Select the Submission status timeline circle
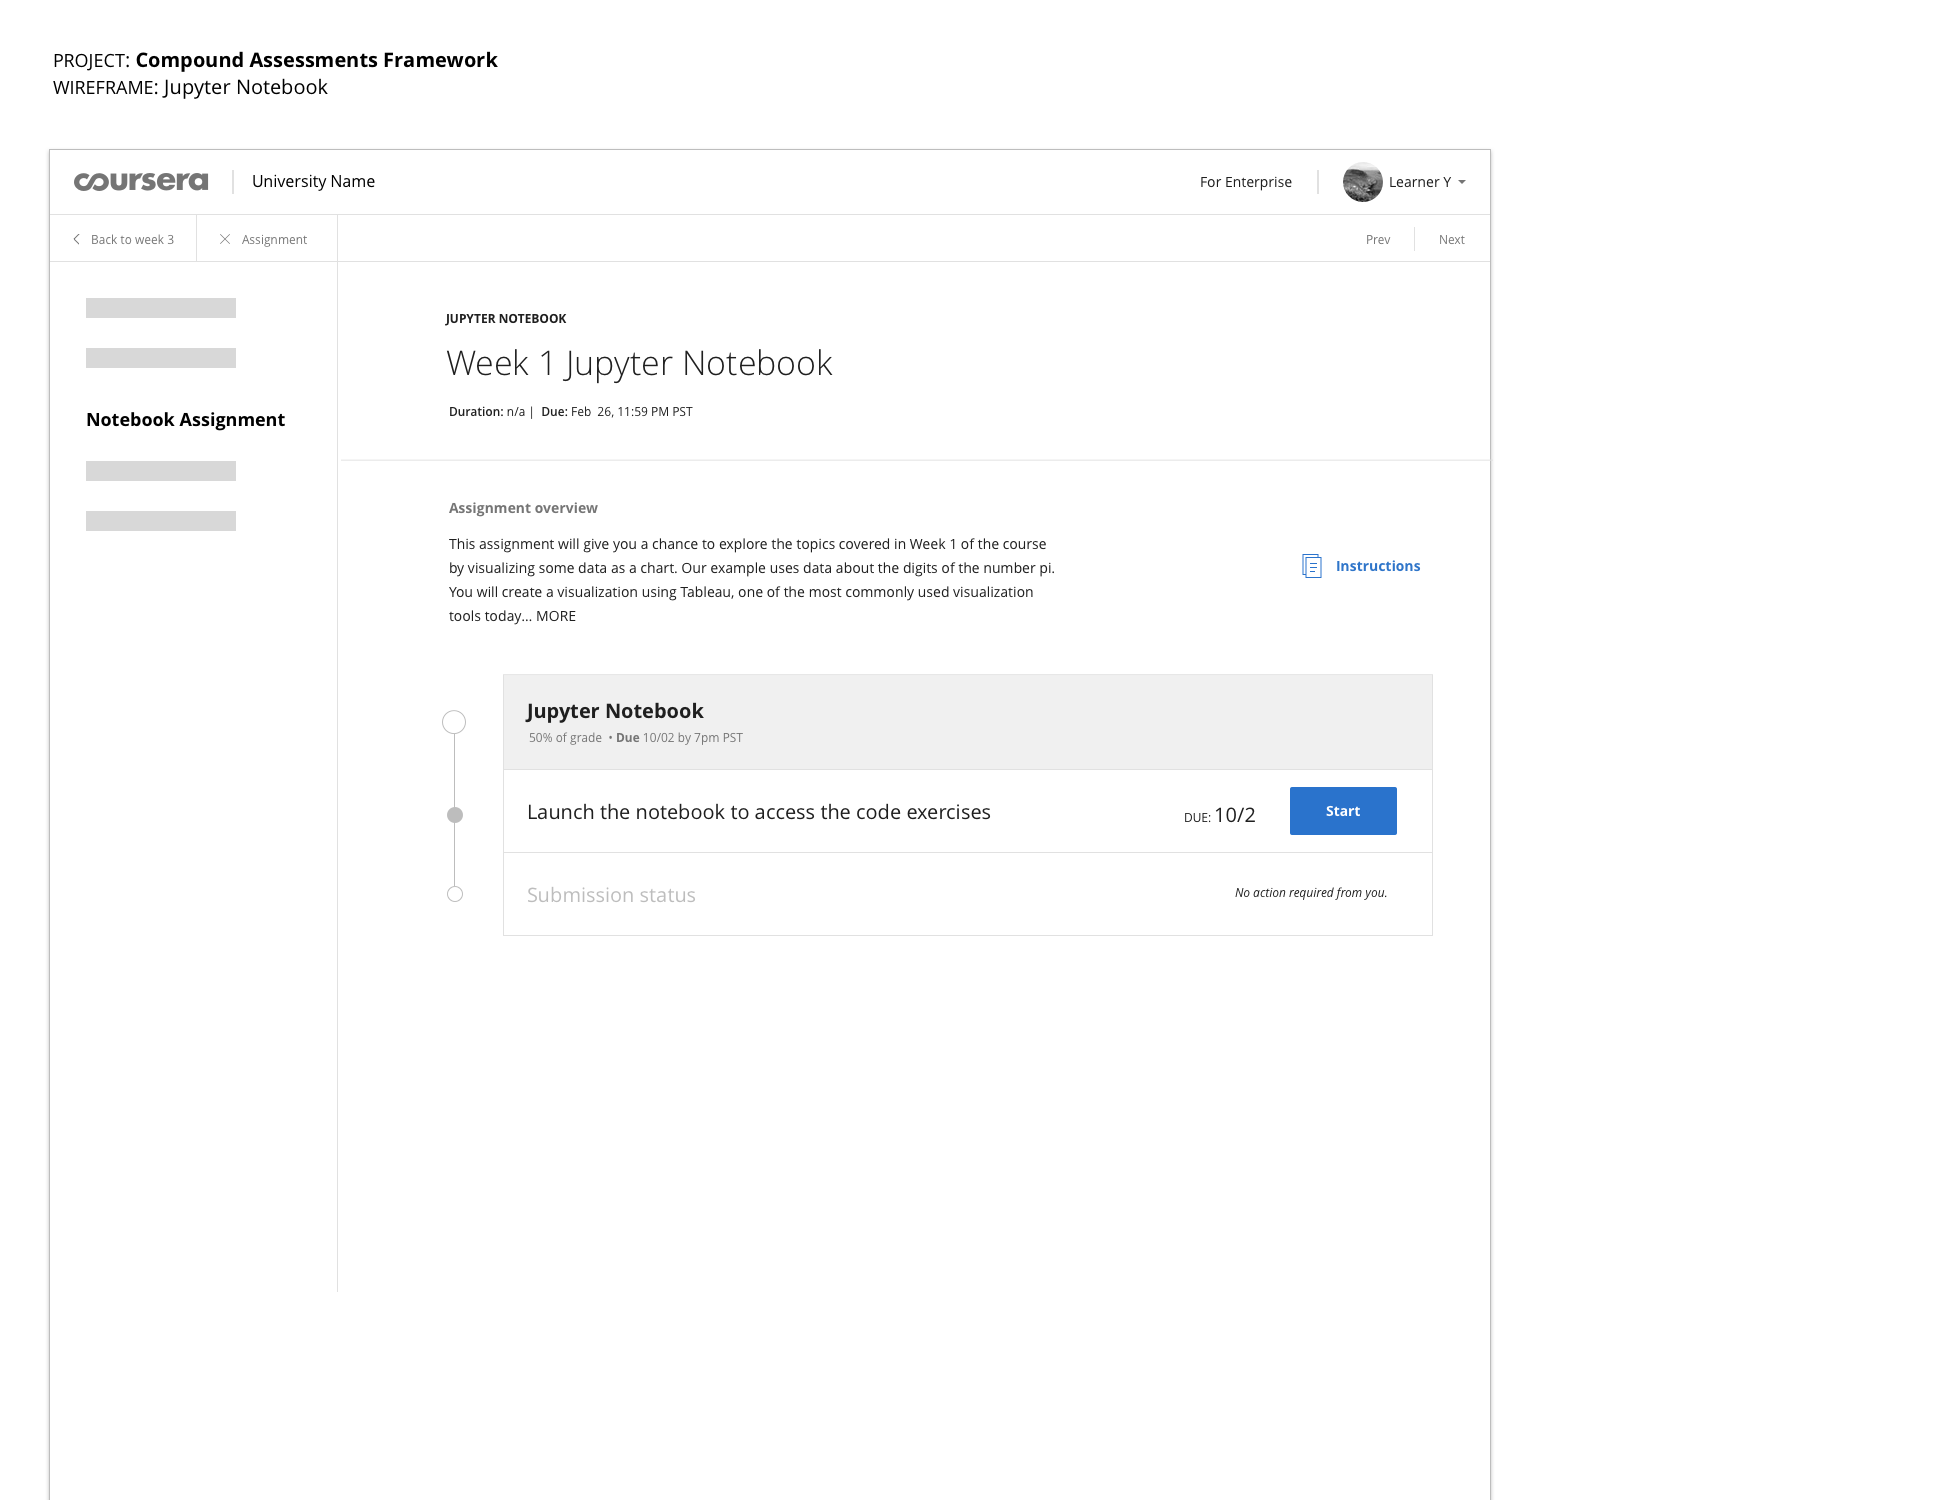1940x1500 pixels. point(455,894)
